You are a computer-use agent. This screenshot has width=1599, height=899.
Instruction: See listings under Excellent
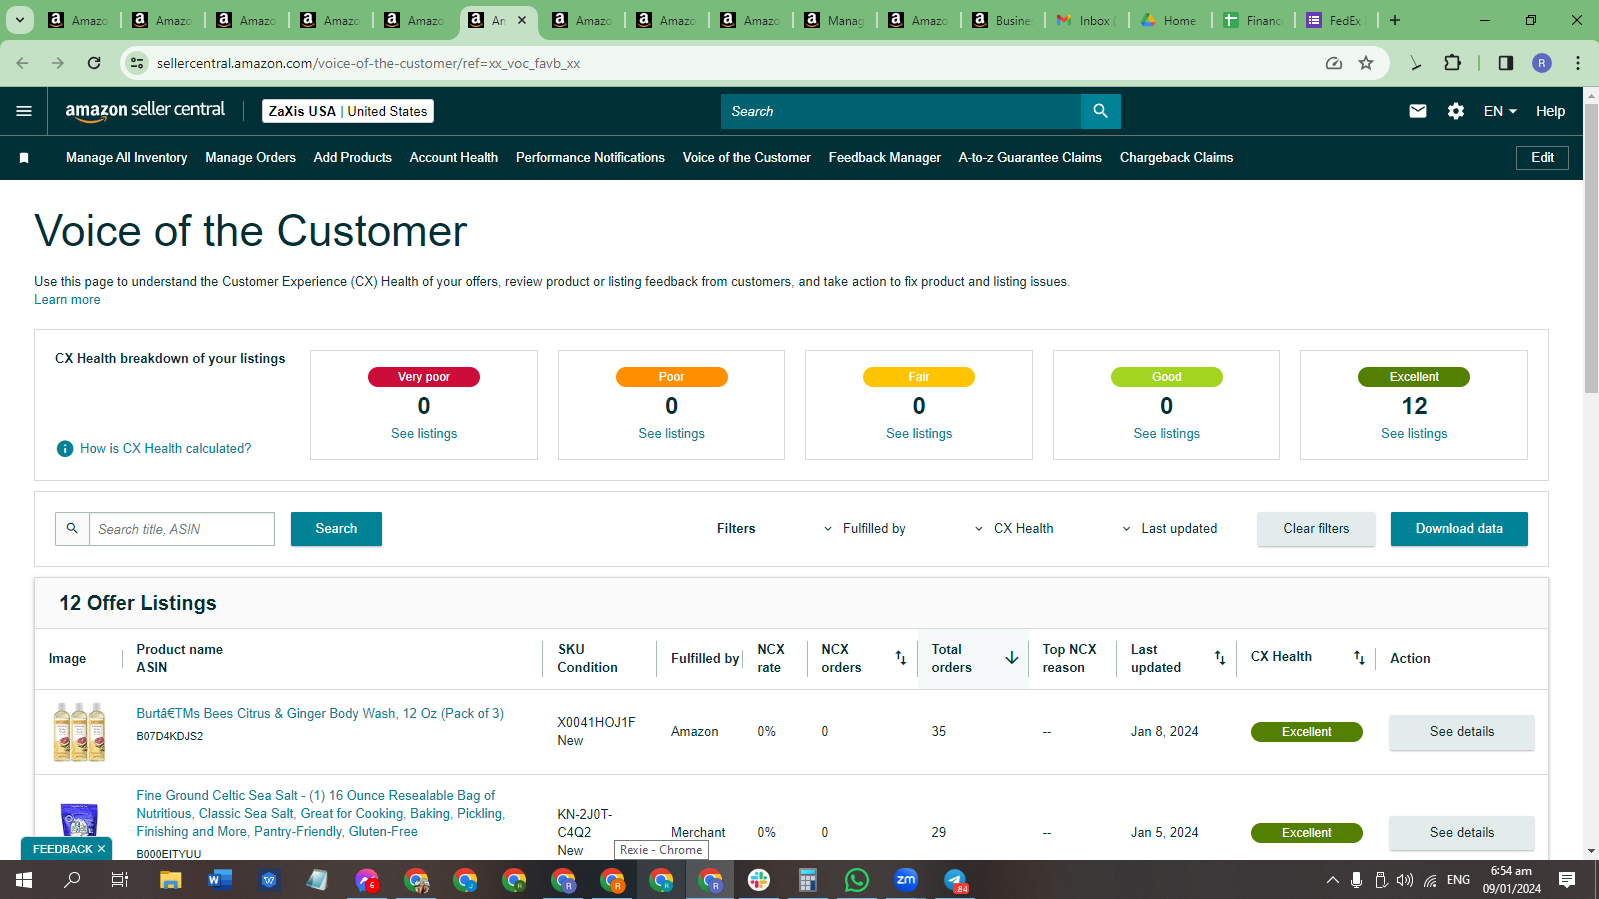[x=1414, y=434]
